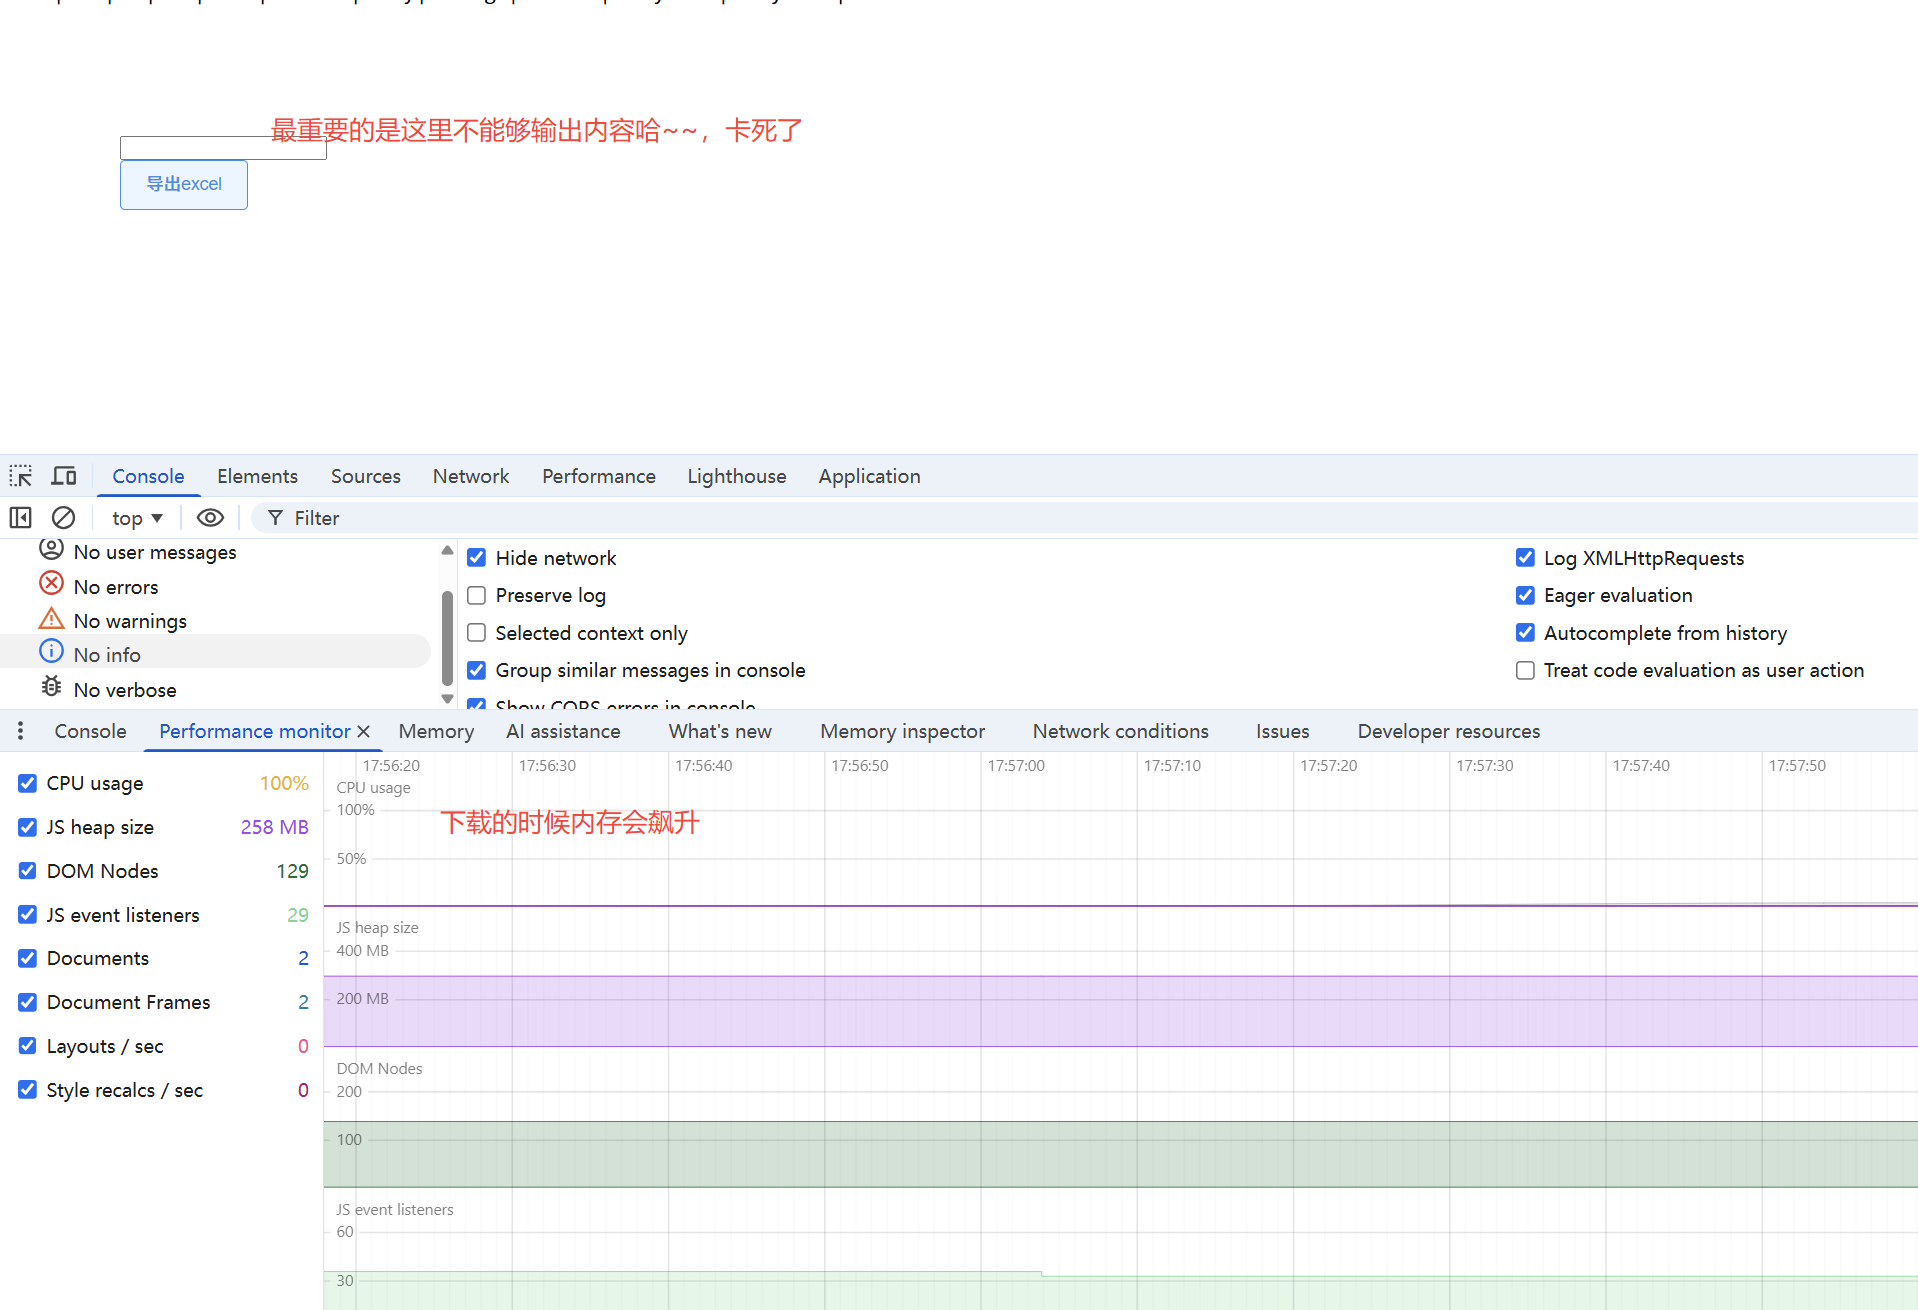This screenshot has width=1918, height=1310.
Task: Click the 129 DOM Nodes value
Action: (292, 871)
